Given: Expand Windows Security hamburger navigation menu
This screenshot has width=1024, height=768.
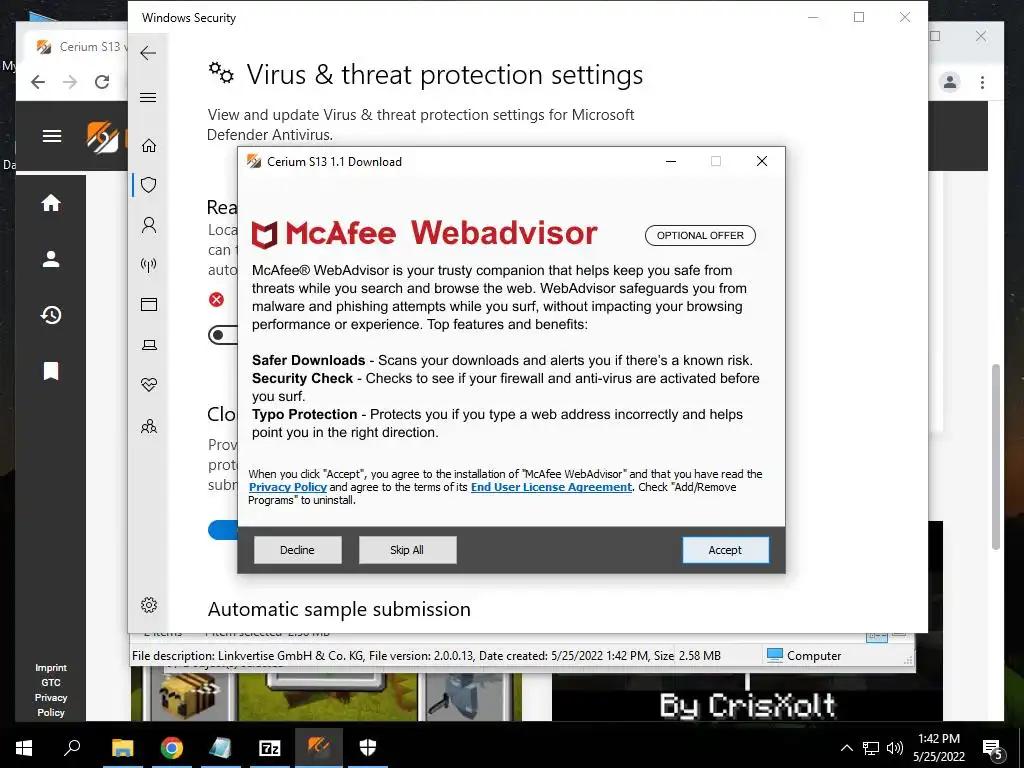Looking at the screenshot, I should pyautogui.click(x=148, y=97).
